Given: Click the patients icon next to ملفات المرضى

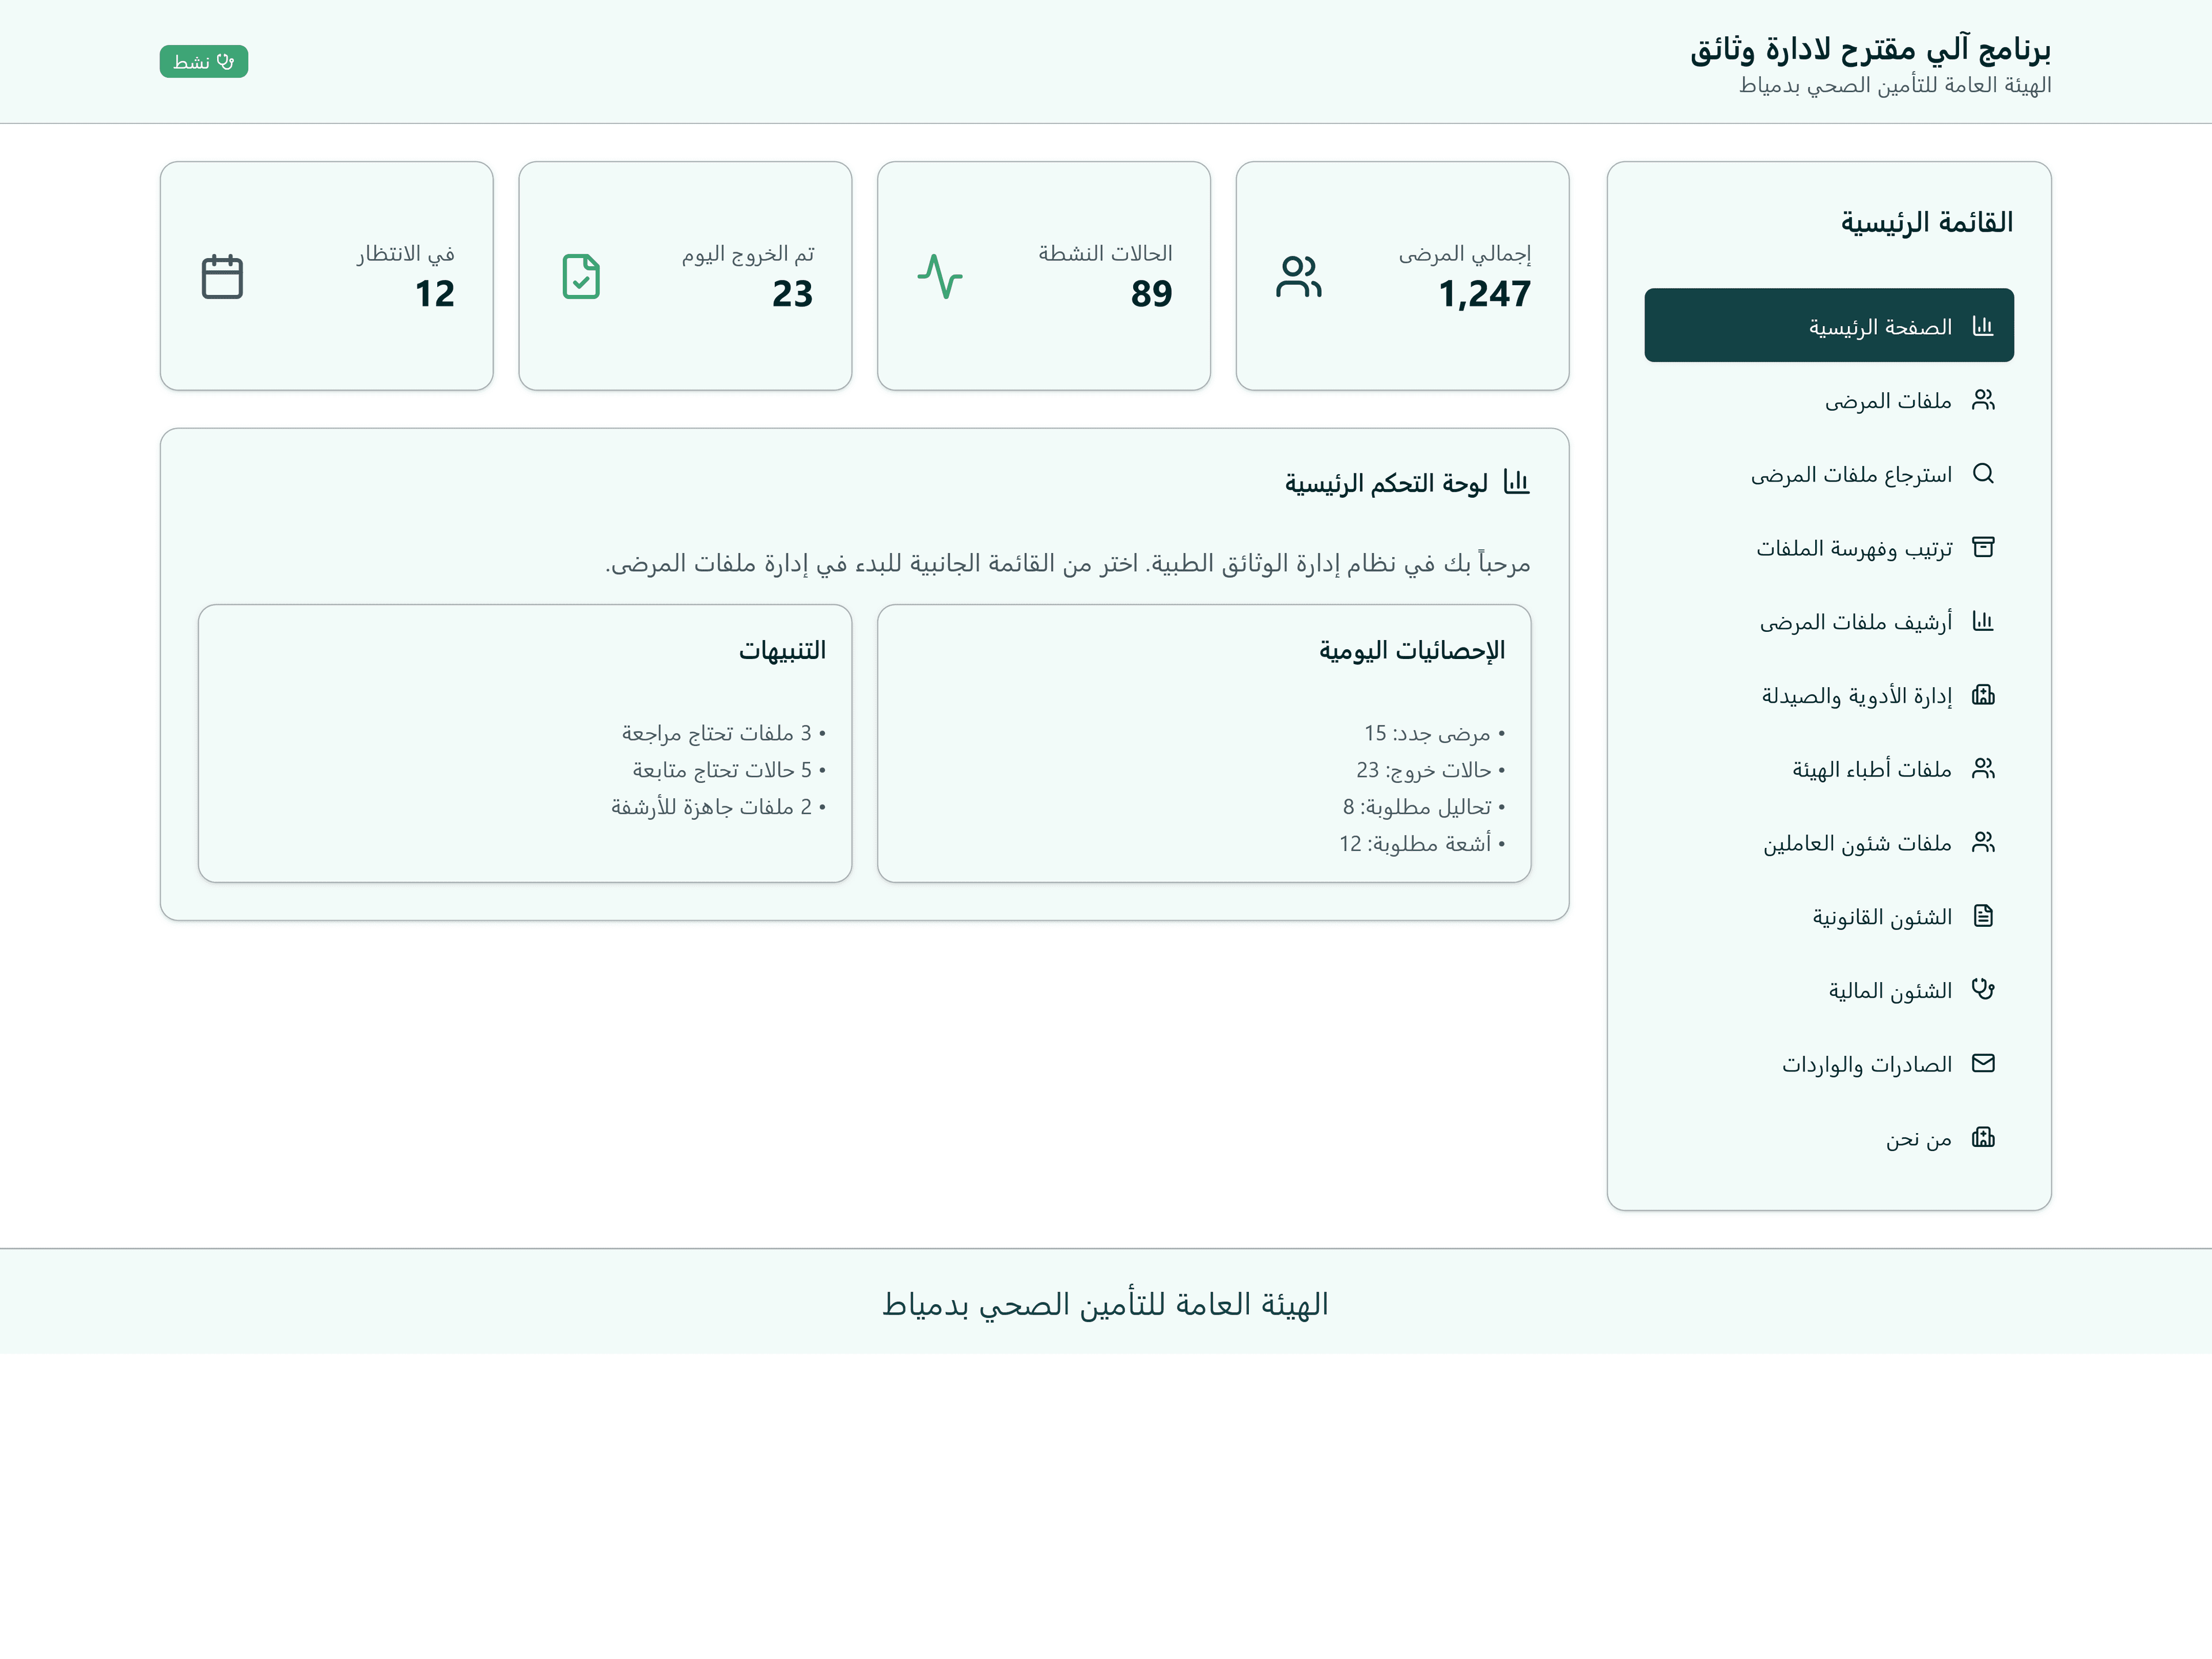Looking at the screenshot, I should (1984, 400).
